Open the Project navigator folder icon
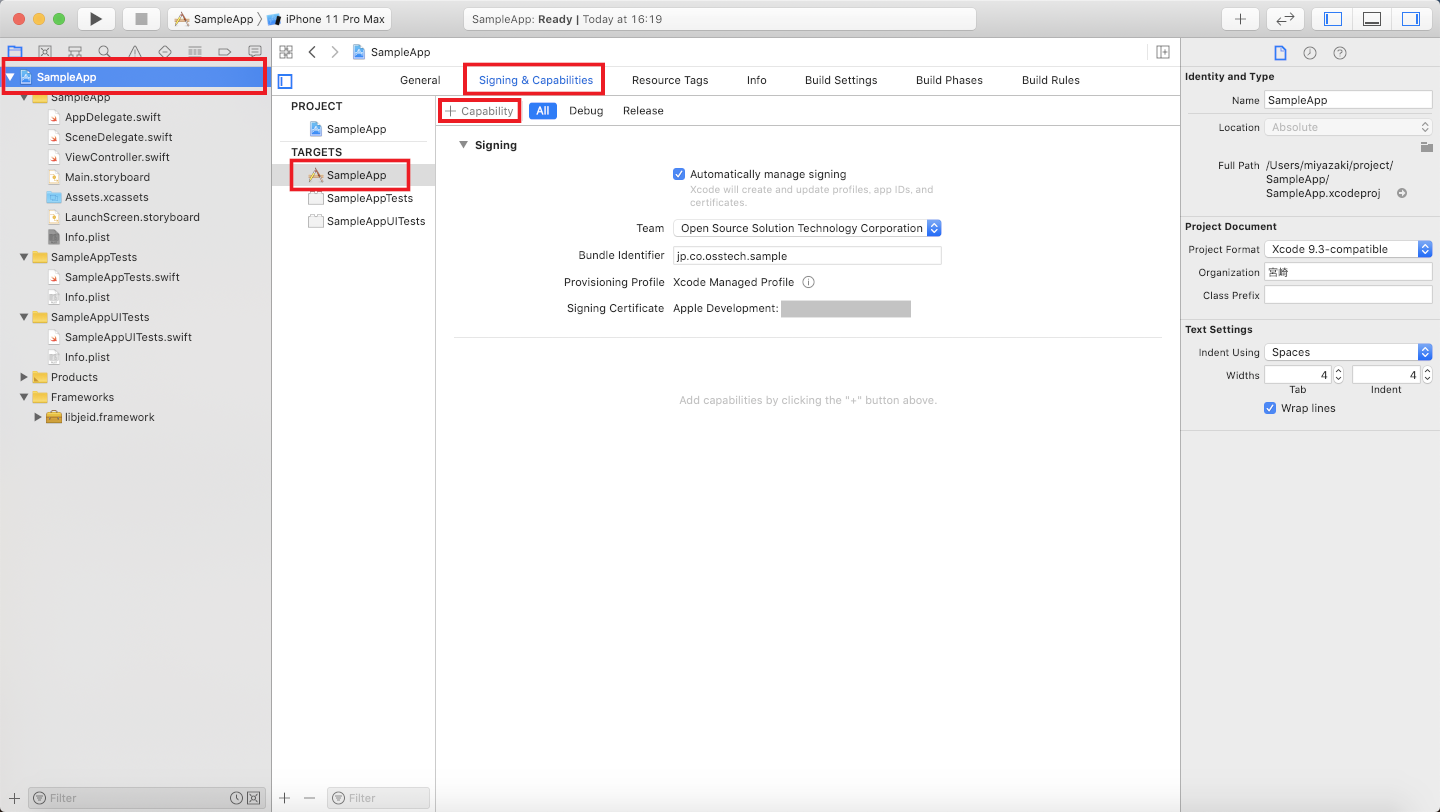This screenshot has width=1440, height=812. [15, 52]
